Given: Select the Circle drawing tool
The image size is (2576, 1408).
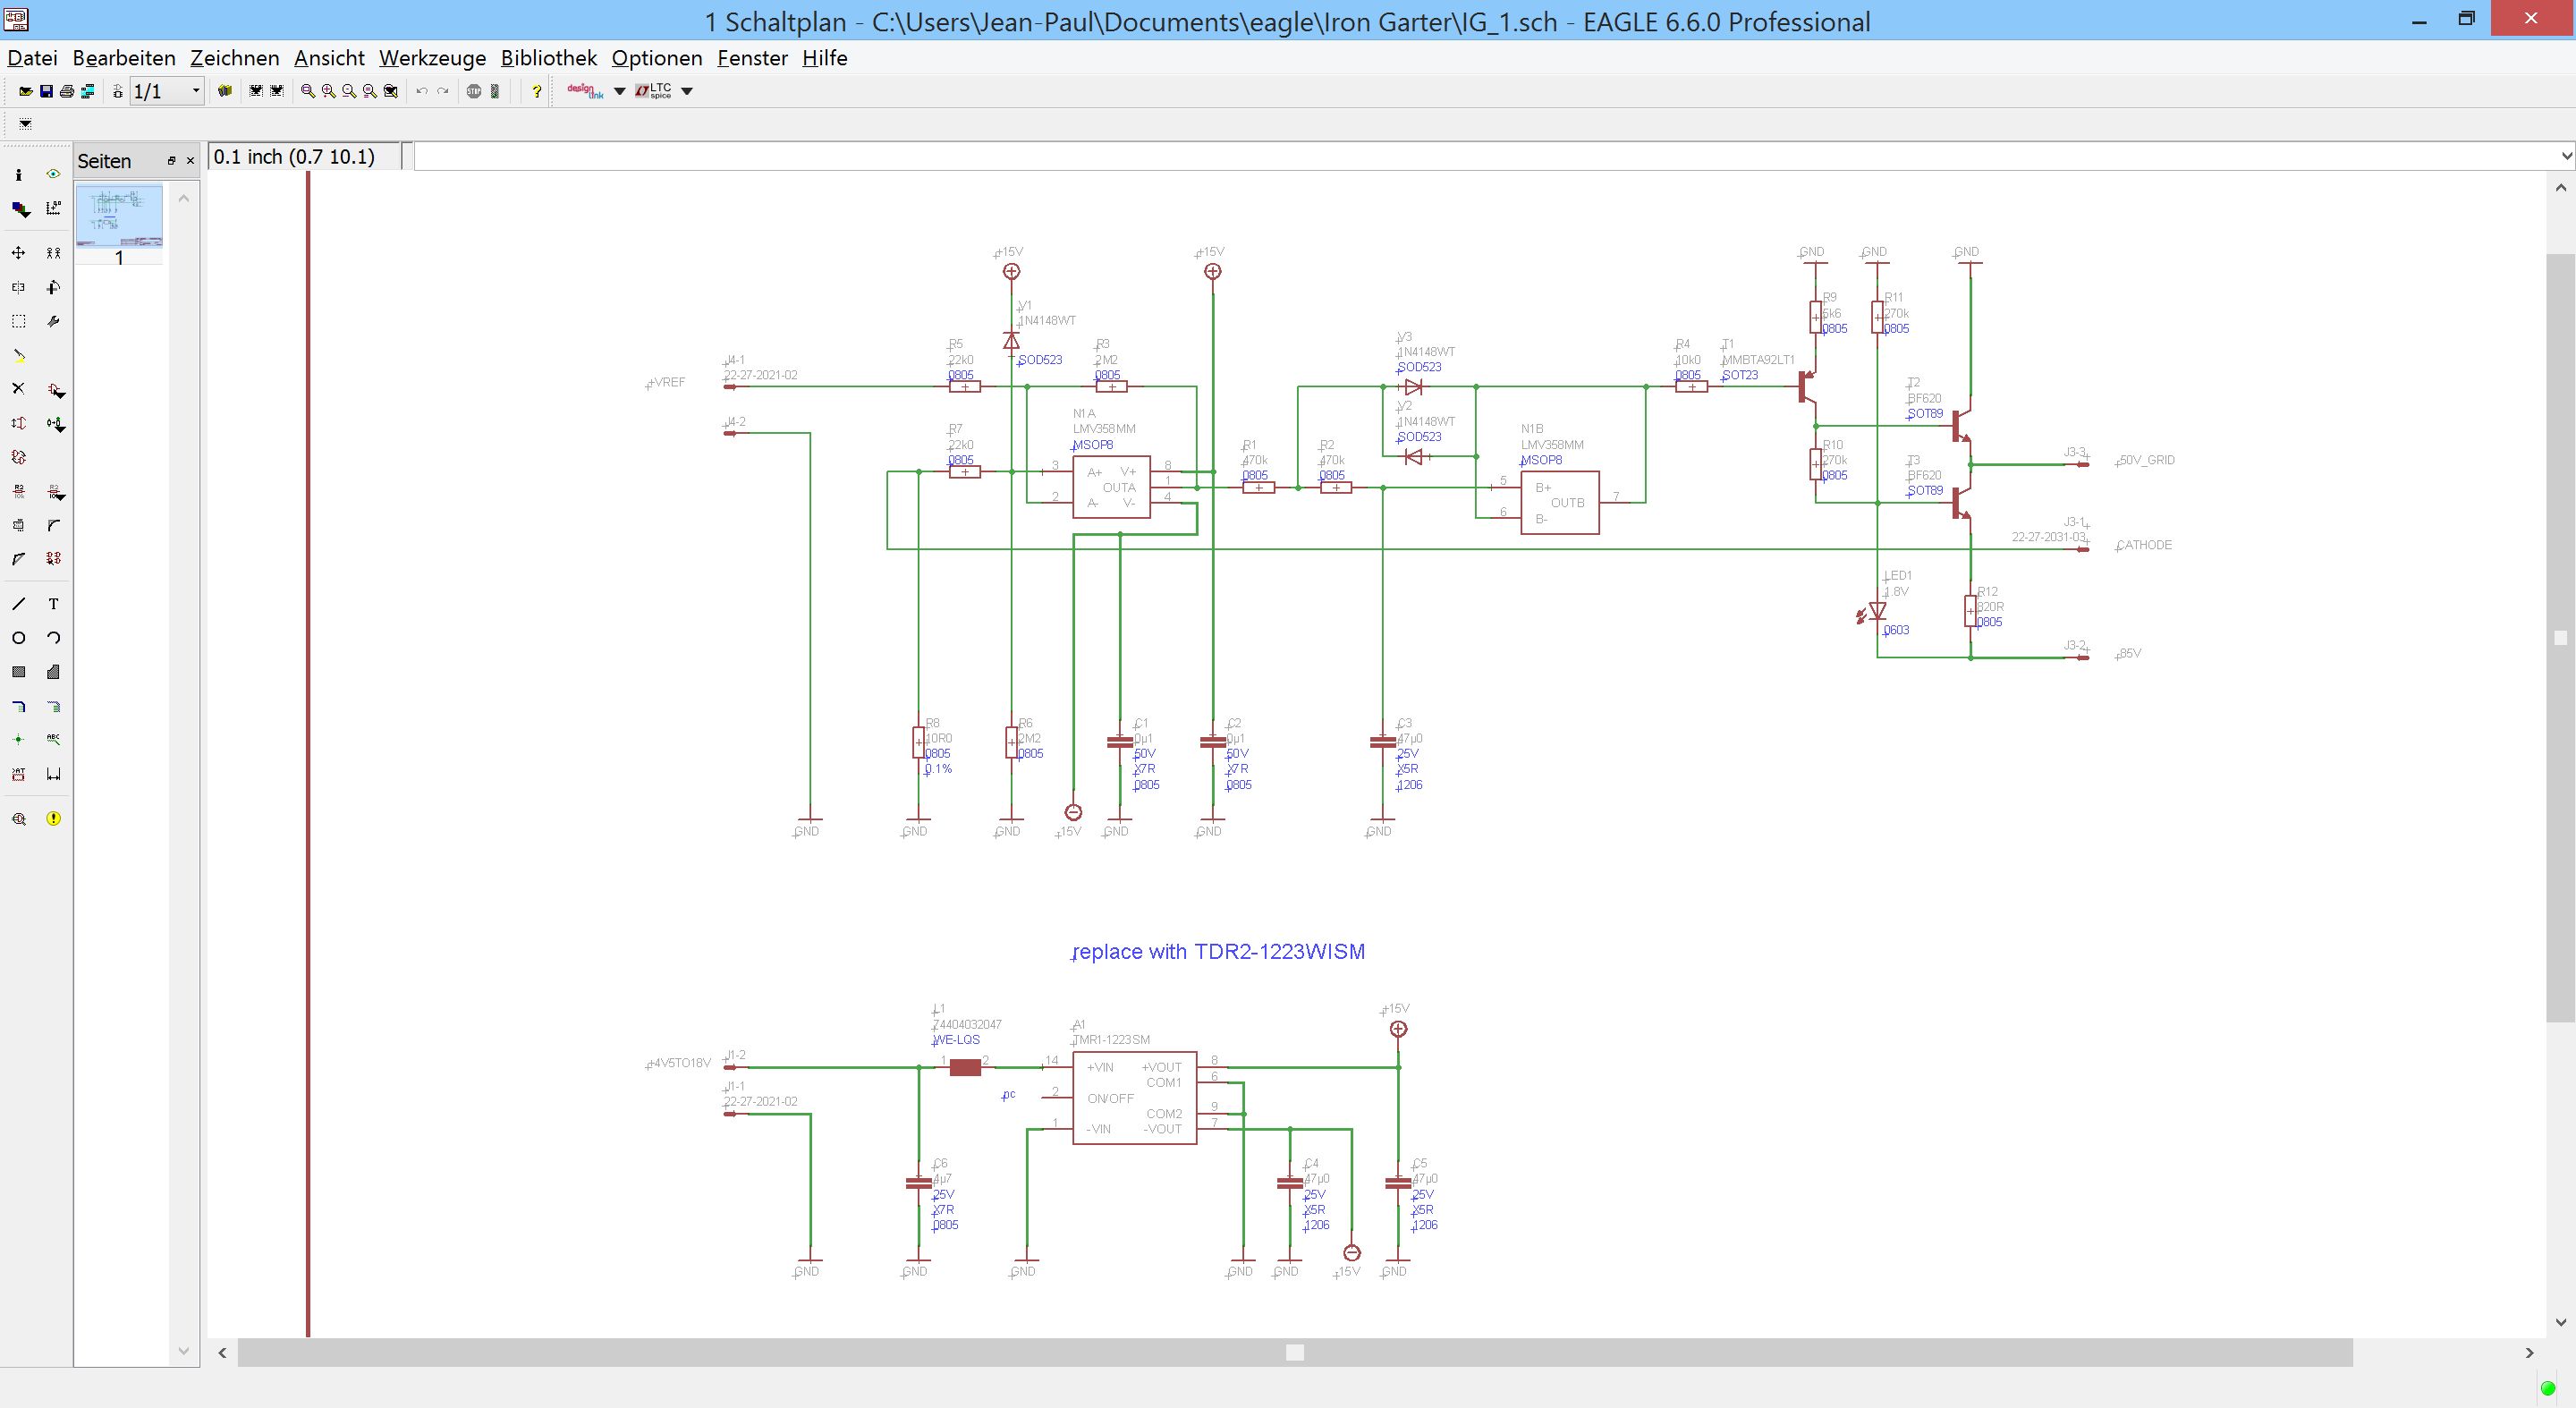Looking at the screenshot, I should coord(19,638).
